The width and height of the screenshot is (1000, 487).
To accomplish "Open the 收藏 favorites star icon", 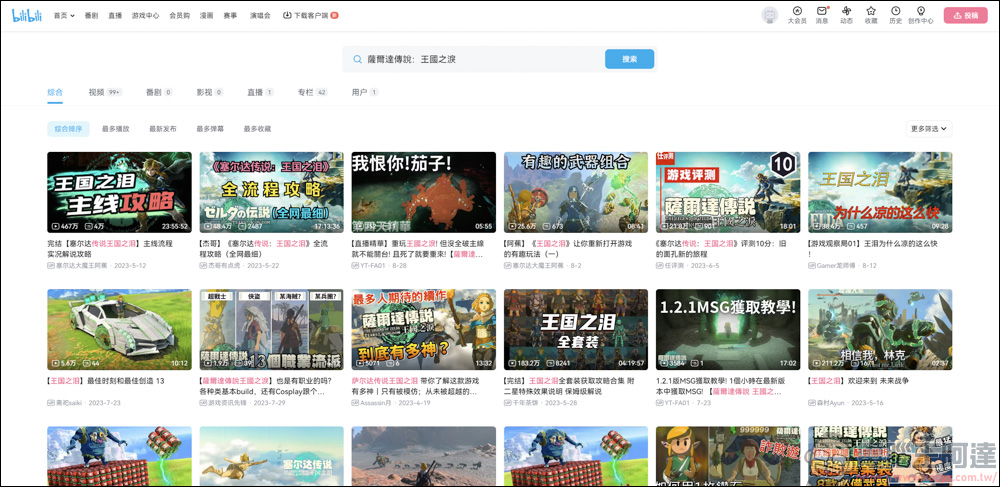I will (871, 15).
